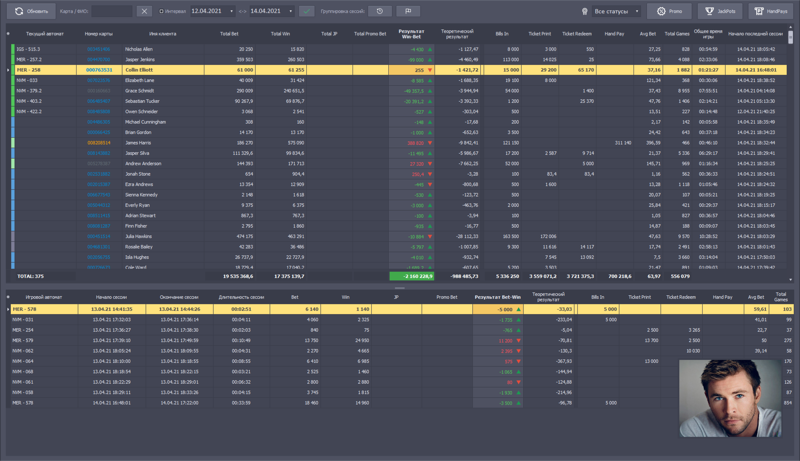Click the clock session grouping icon

click(x=379, y=11)
